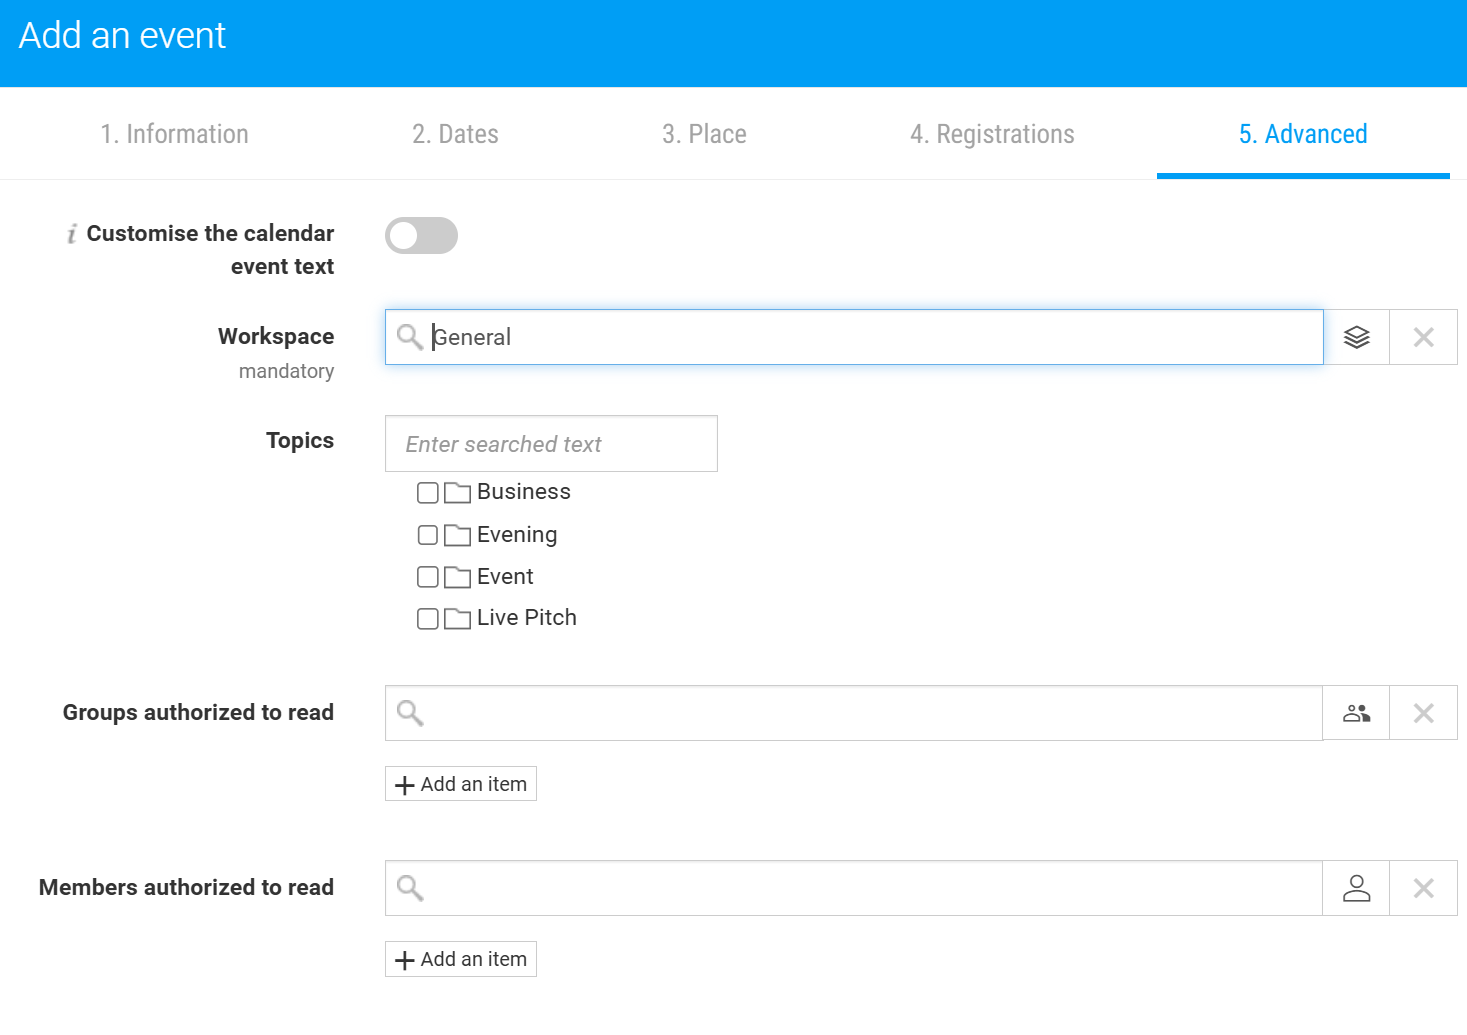Focus the Workspace field containing General

[x=854, y=337]
